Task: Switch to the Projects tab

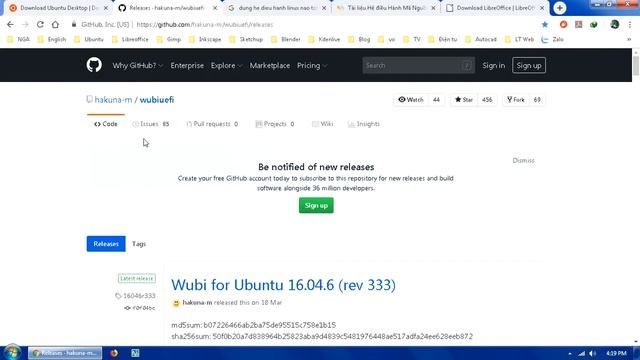Action: pos(275,124)
